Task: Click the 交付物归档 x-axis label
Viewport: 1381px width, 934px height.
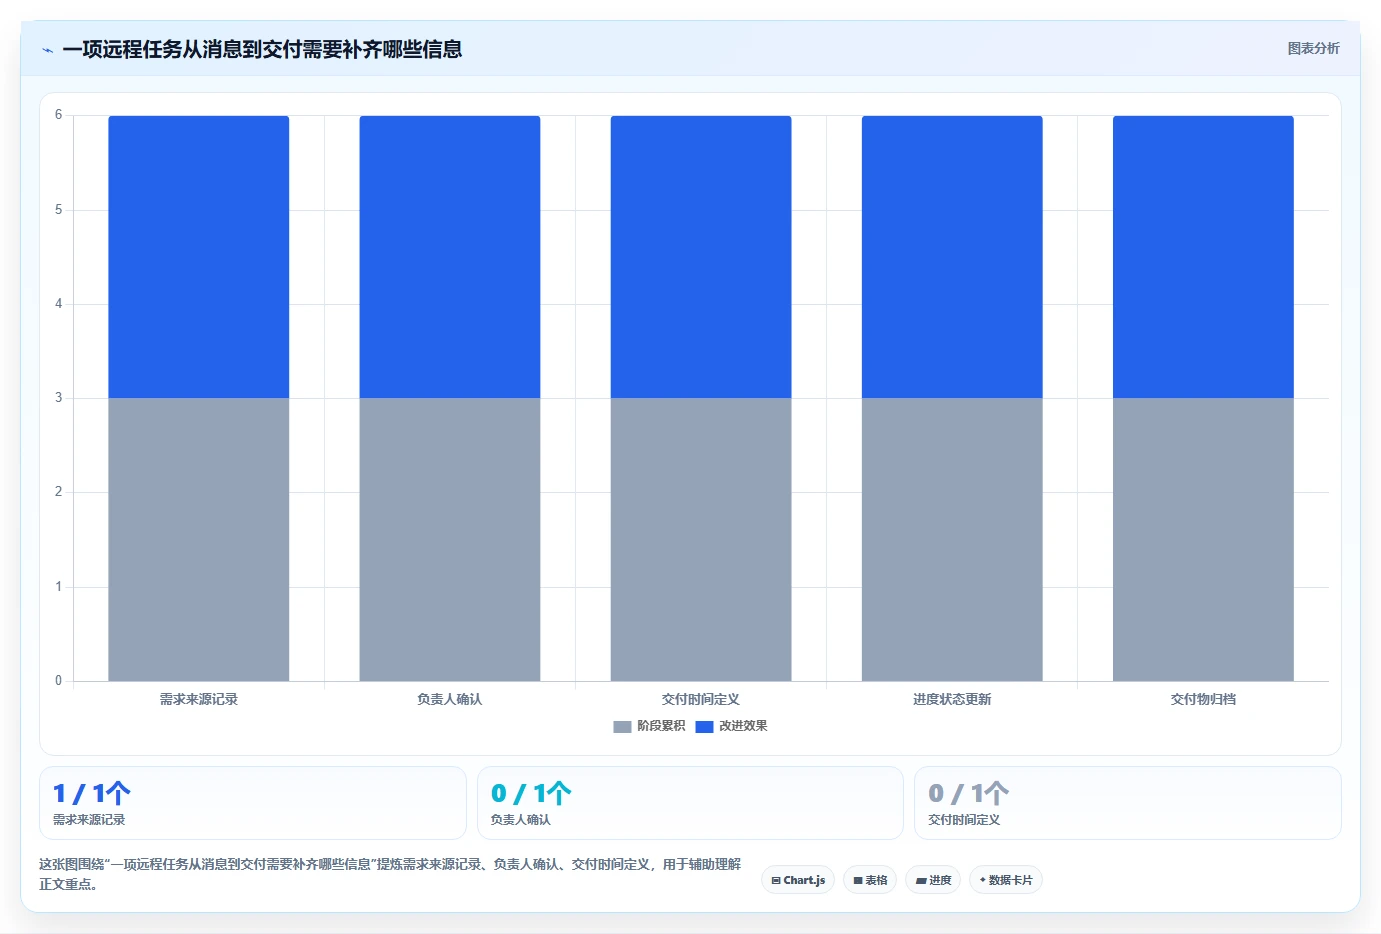Action: (x=1203, y=700)
